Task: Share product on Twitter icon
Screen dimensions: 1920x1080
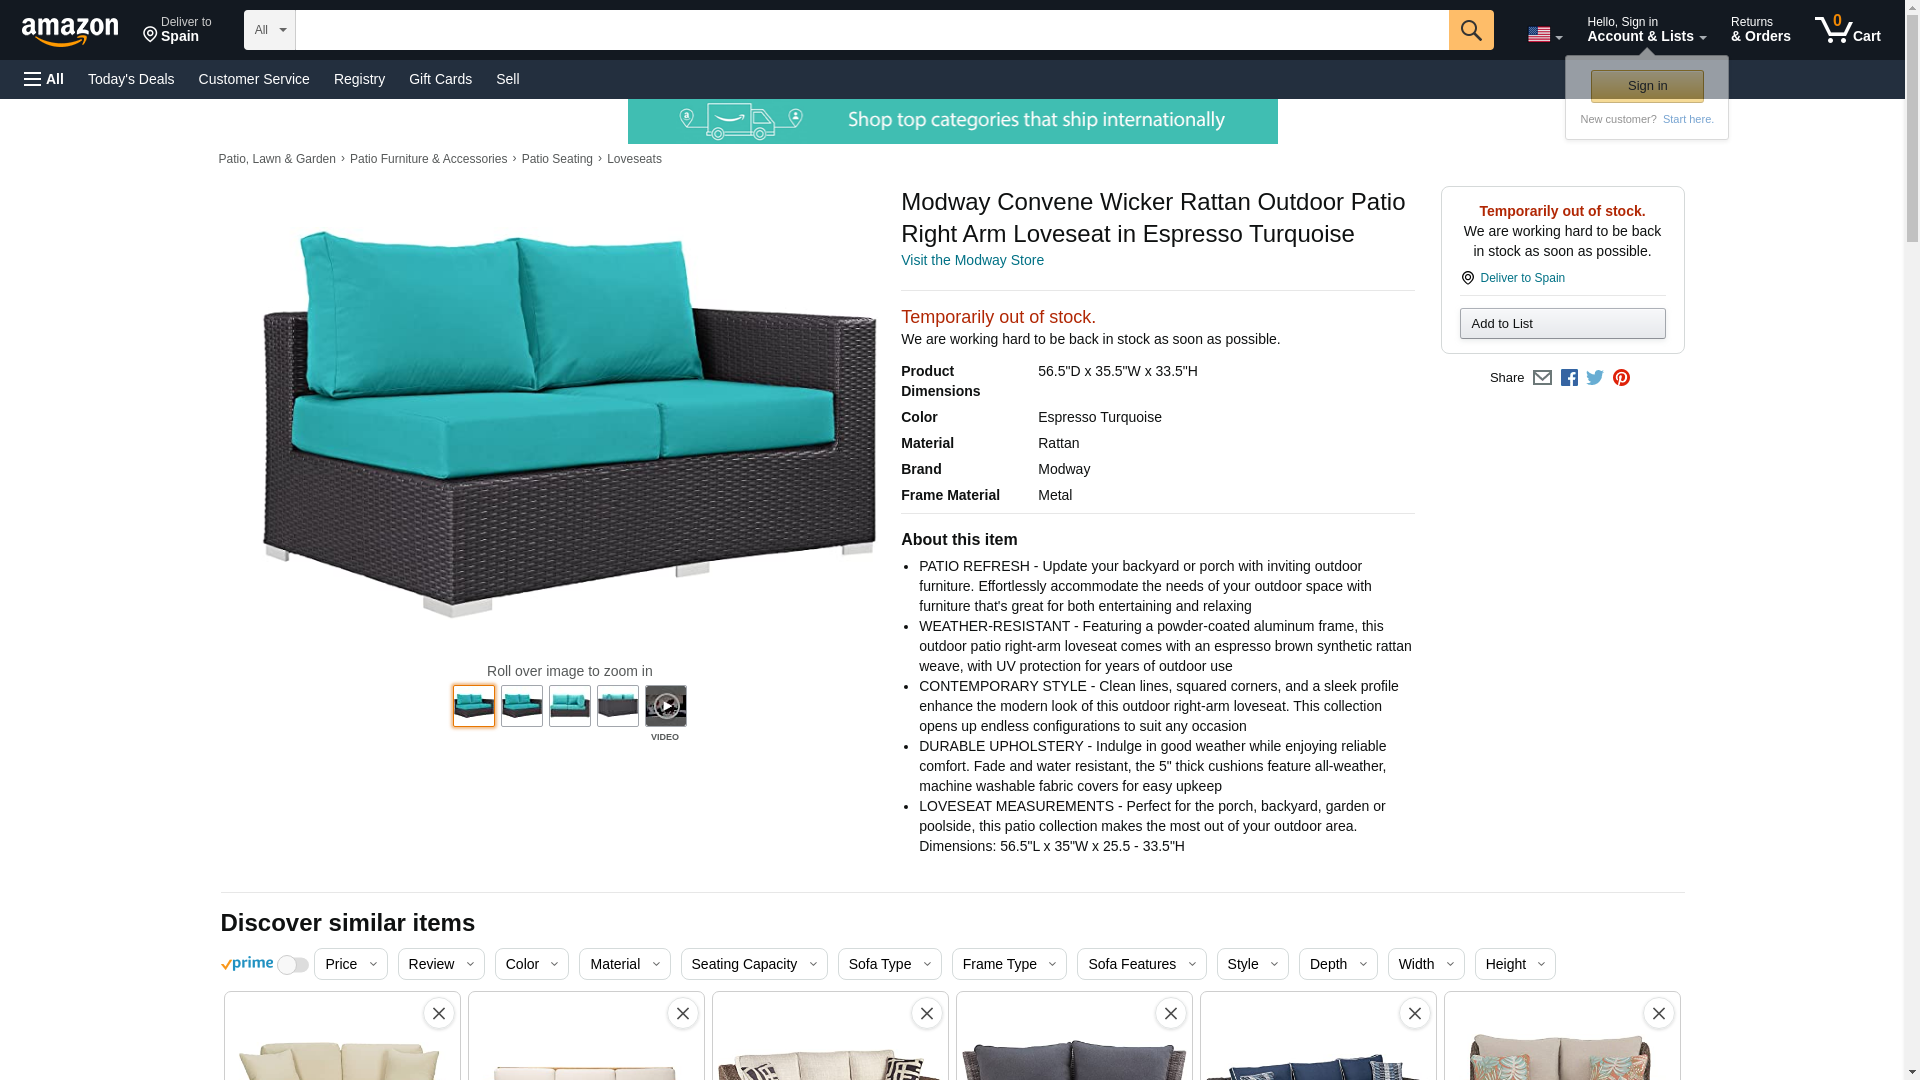Action: 1595,378
